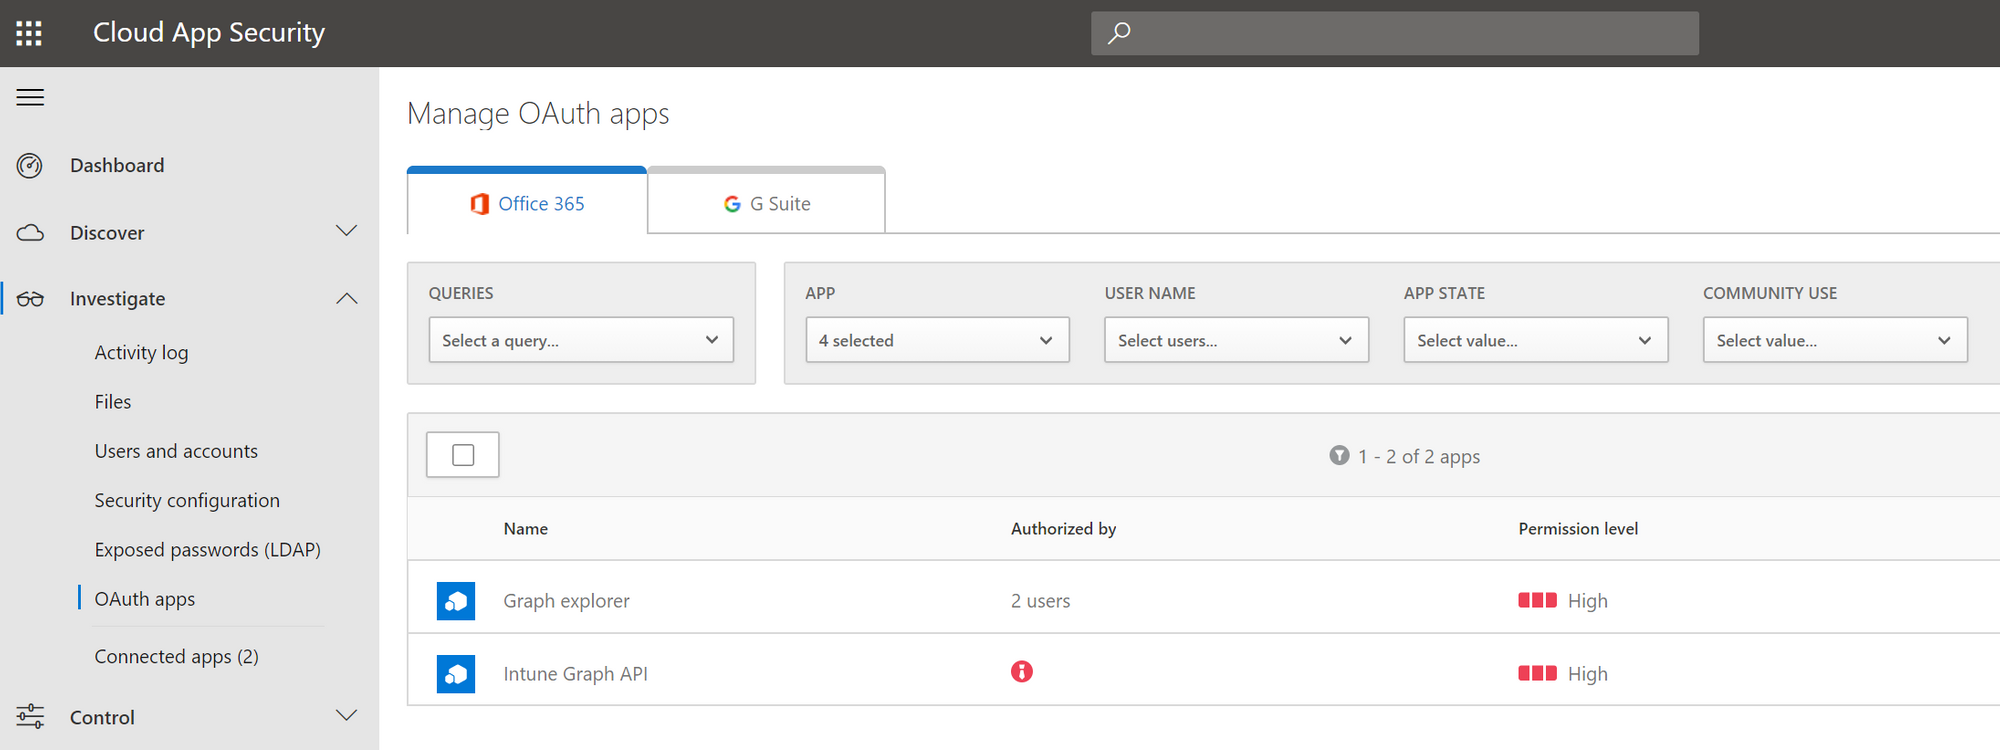Switch to the Office 365 tab

(527, 201)
